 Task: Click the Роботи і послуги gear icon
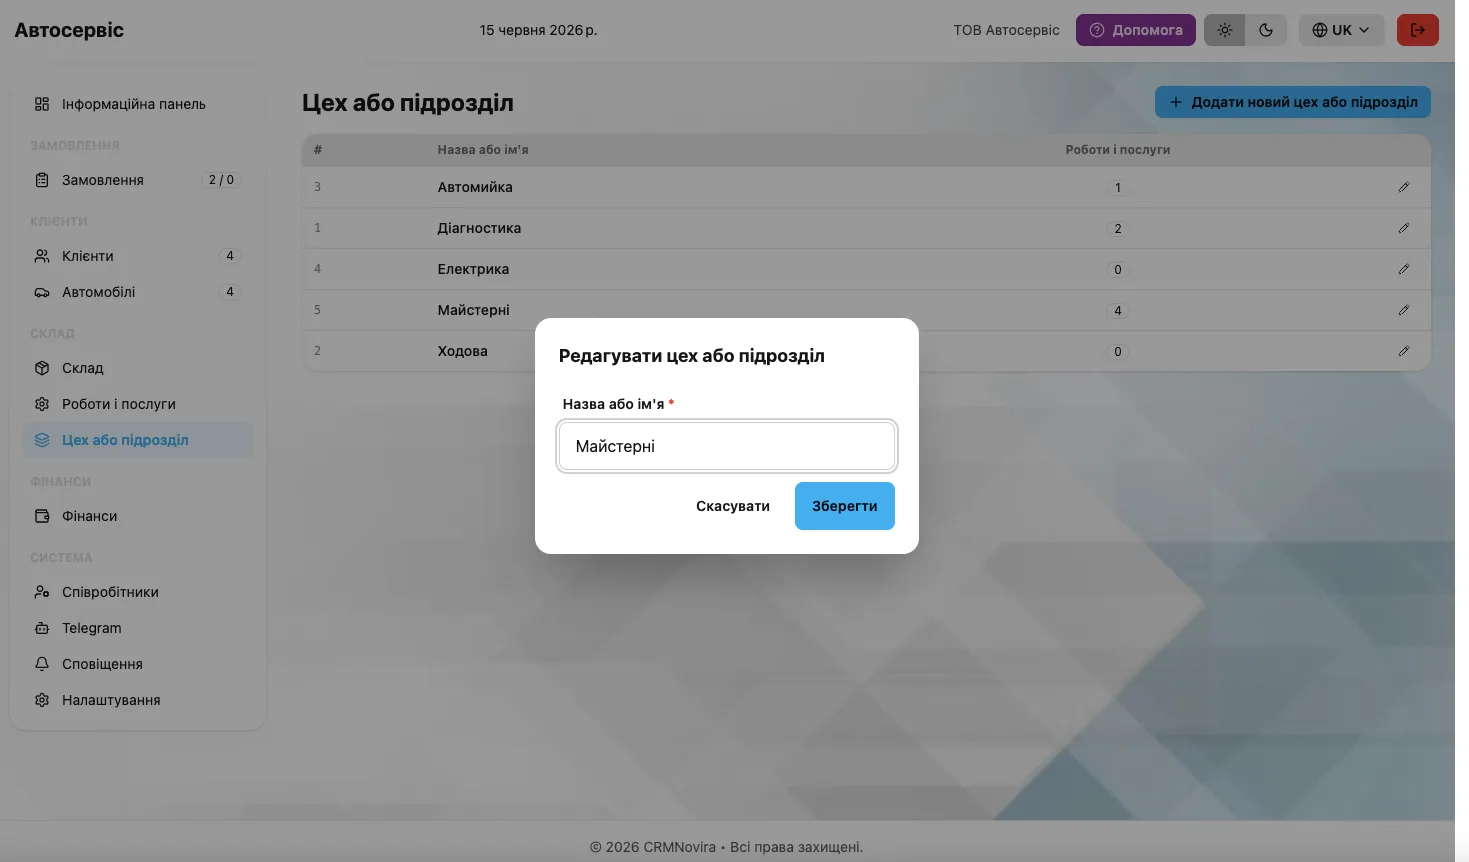(x=42, y=404)
